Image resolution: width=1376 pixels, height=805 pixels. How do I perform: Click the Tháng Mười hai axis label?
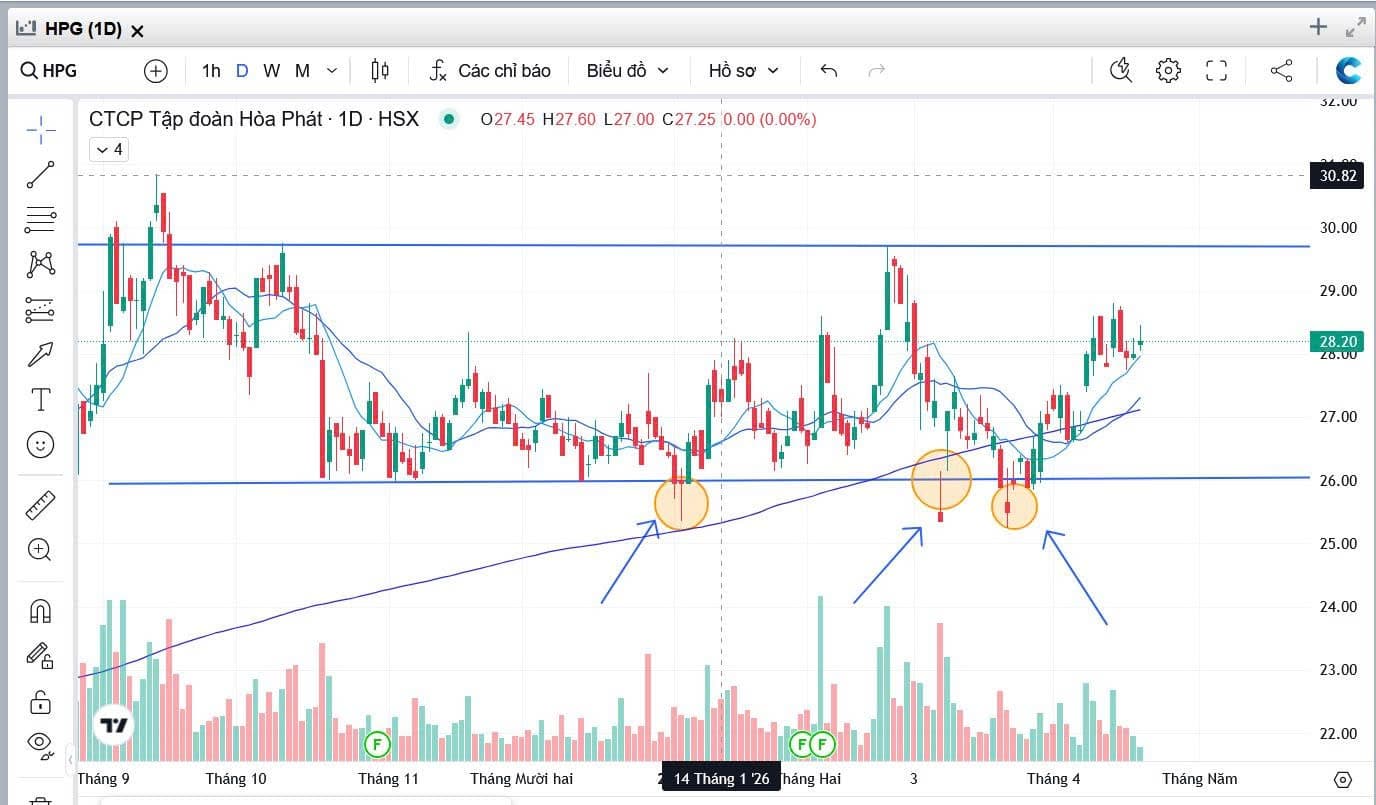click(x=522, y=779)
